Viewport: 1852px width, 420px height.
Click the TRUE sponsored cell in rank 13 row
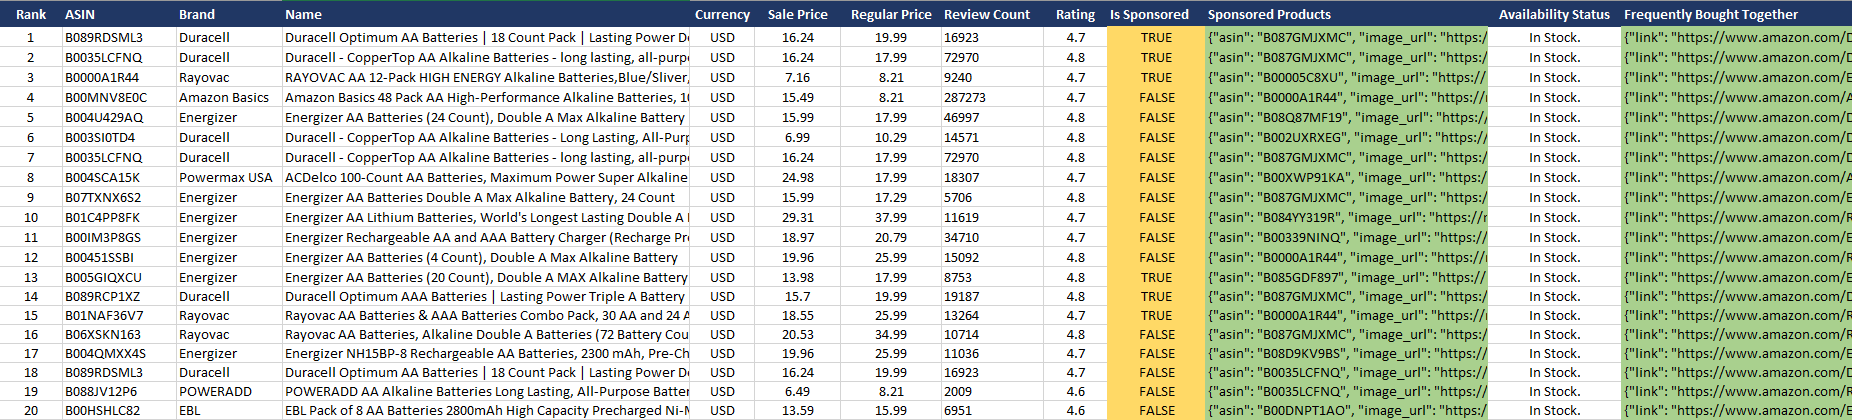coord(1155,277)
